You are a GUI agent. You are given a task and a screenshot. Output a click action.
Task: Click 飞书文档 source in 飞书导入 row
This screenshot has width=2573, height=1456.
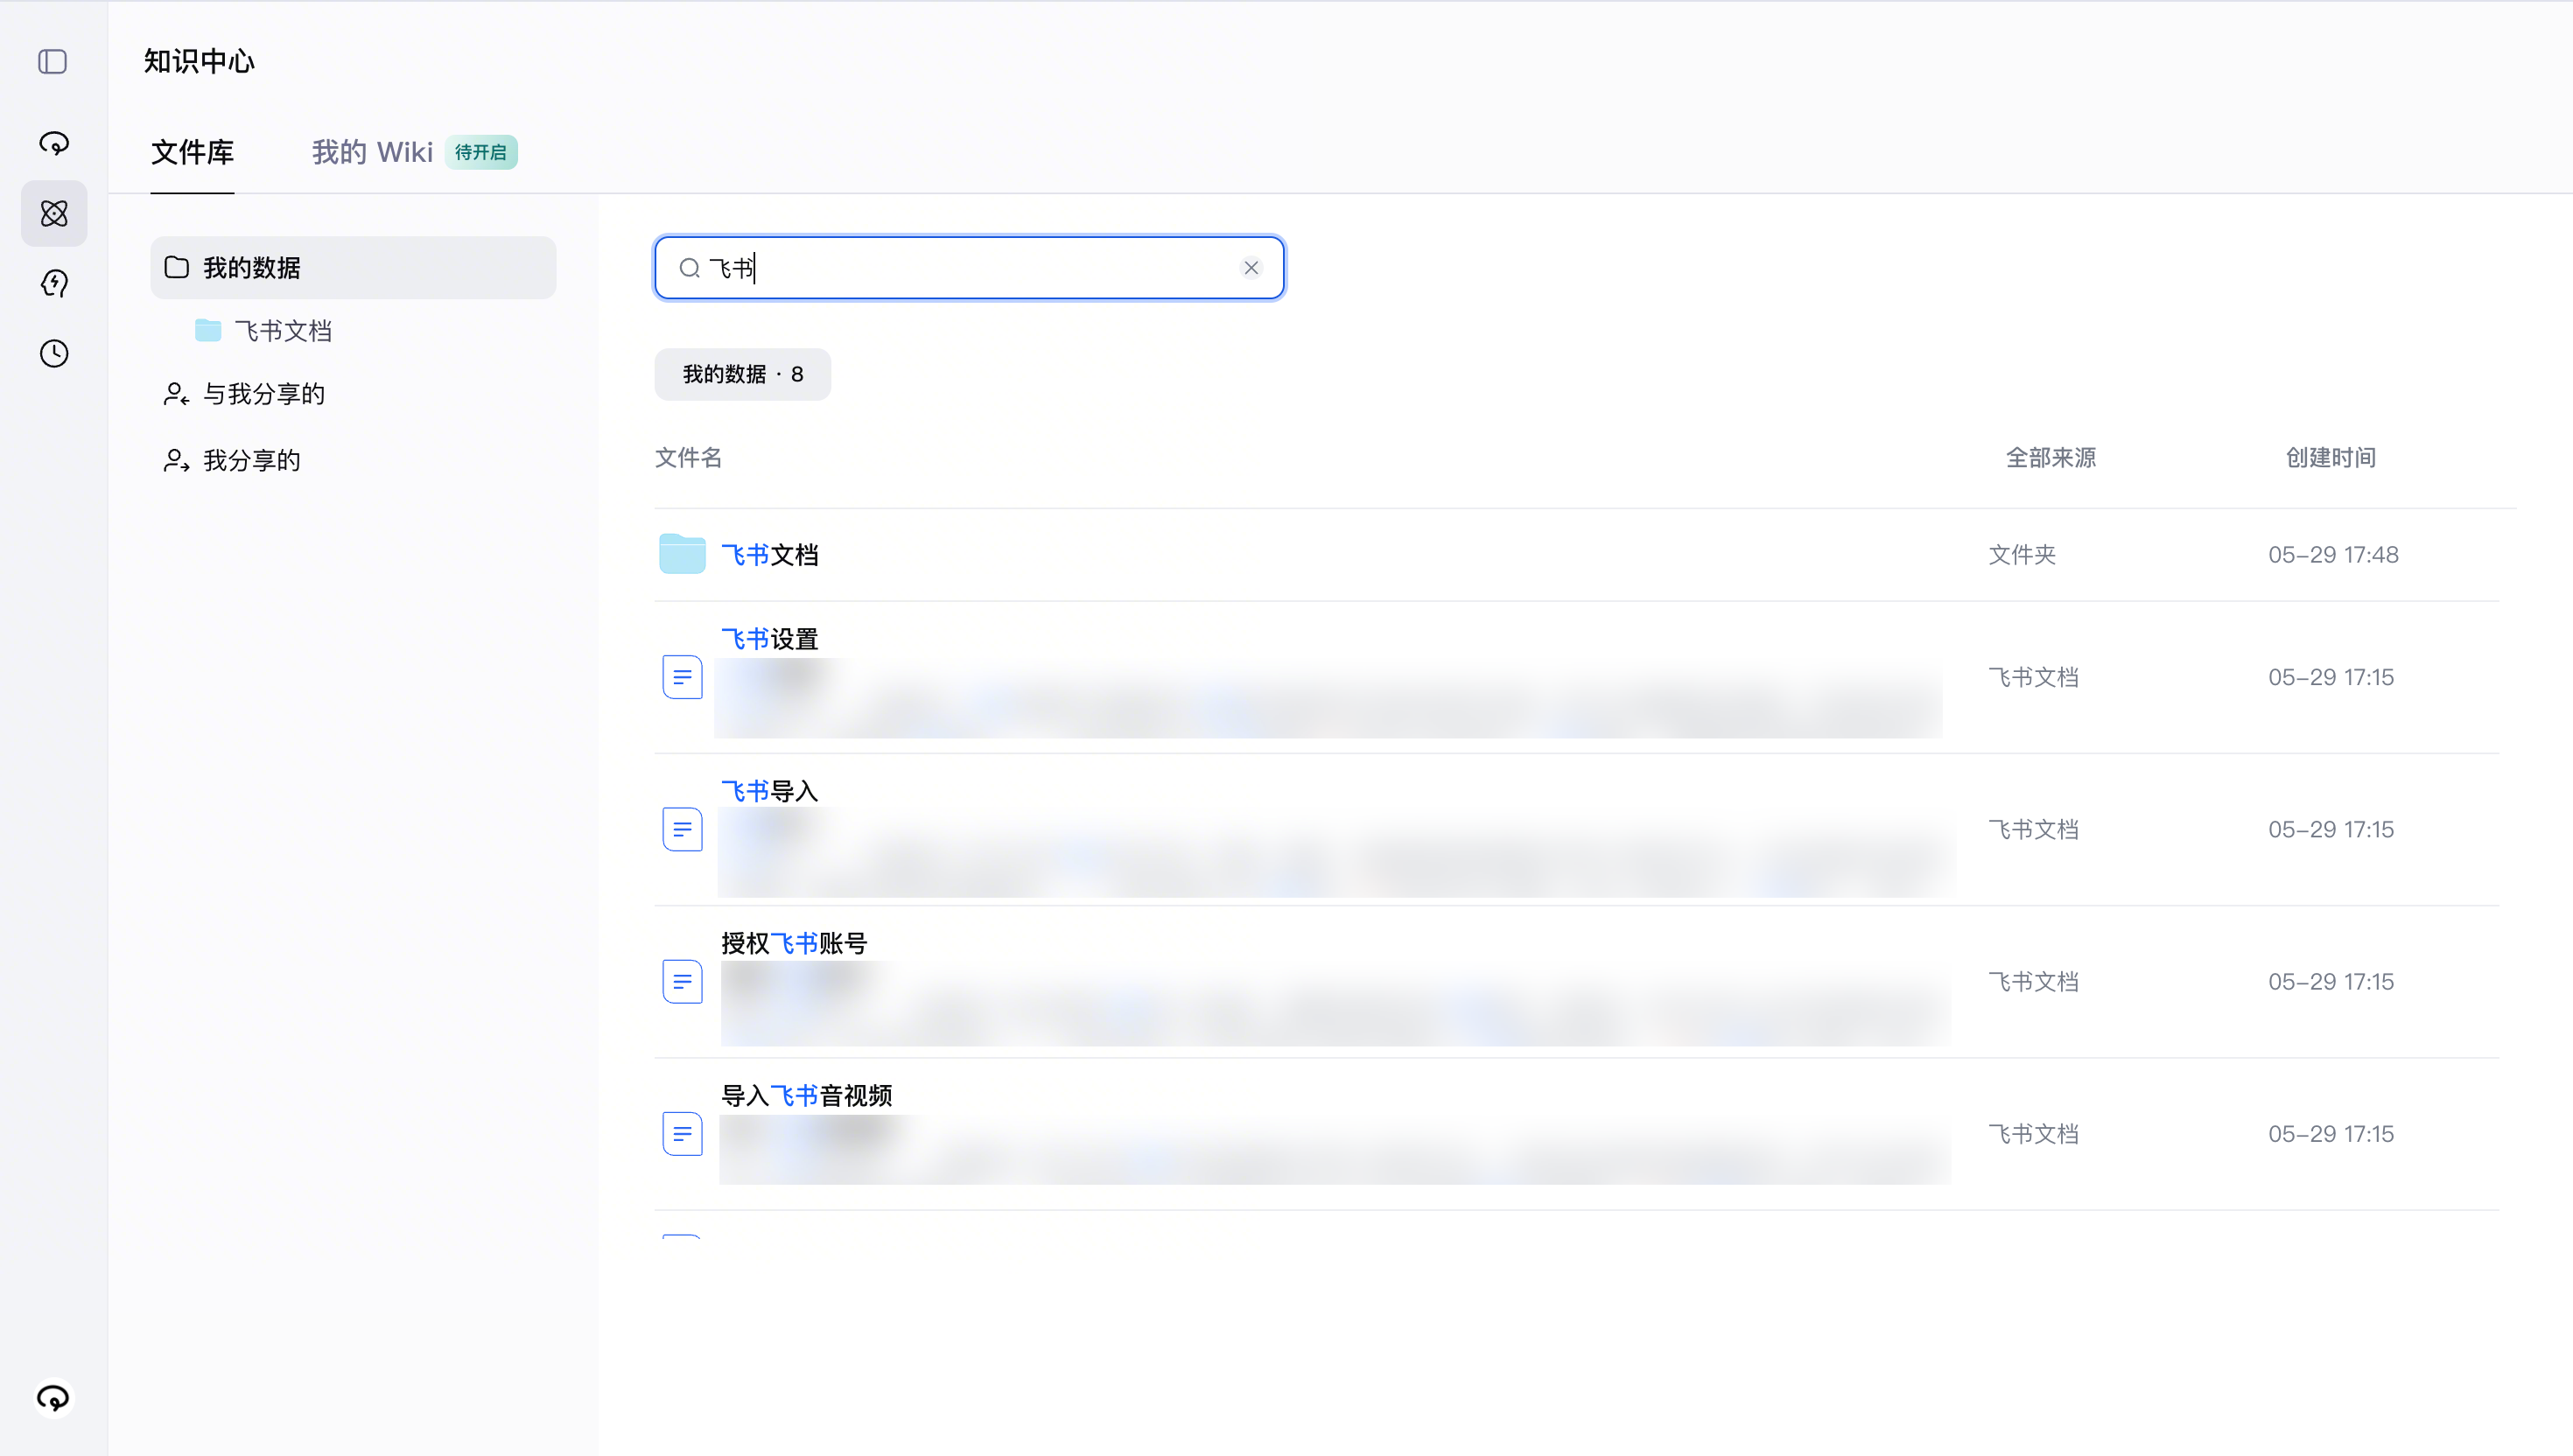2033,829
